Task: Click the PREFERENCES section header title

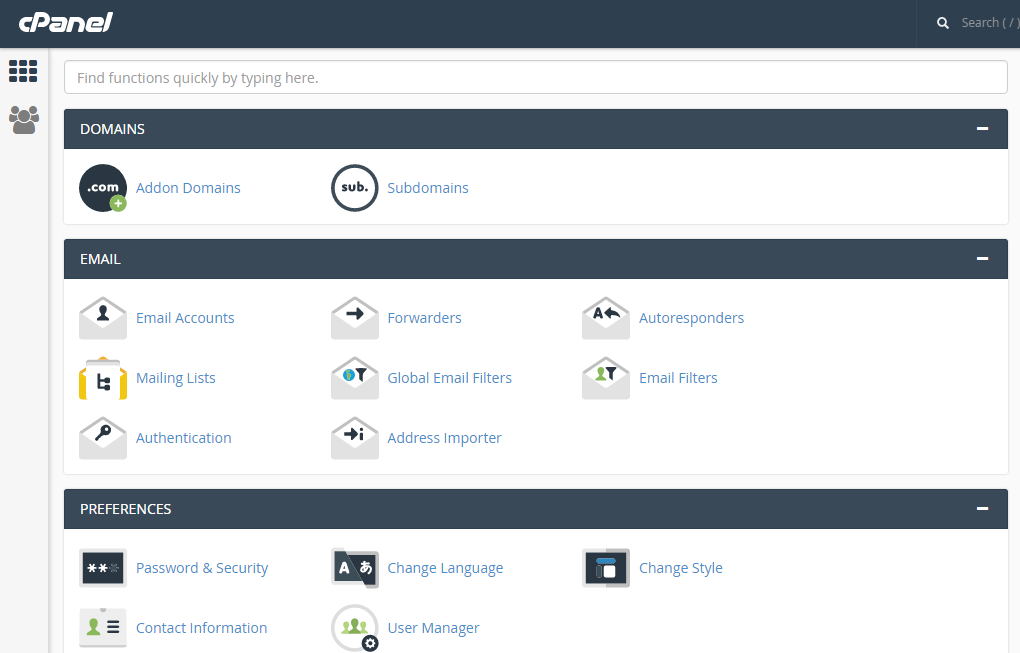Action: pyautogui.click(x=126, y=509)
